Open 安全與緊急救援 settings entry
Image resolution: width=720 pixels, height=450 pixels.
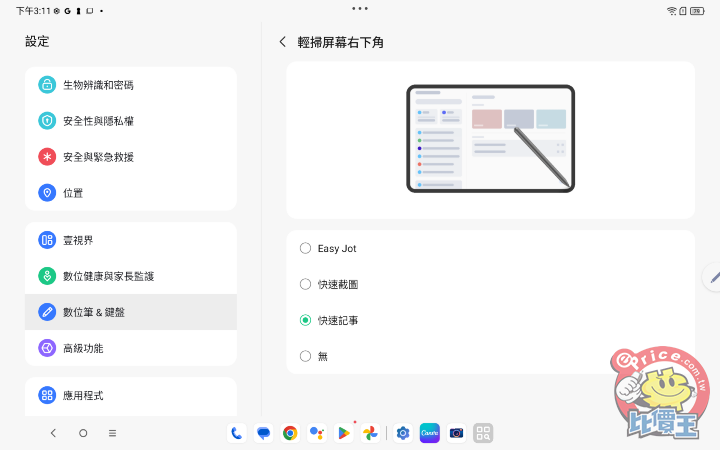coord(131,157)
